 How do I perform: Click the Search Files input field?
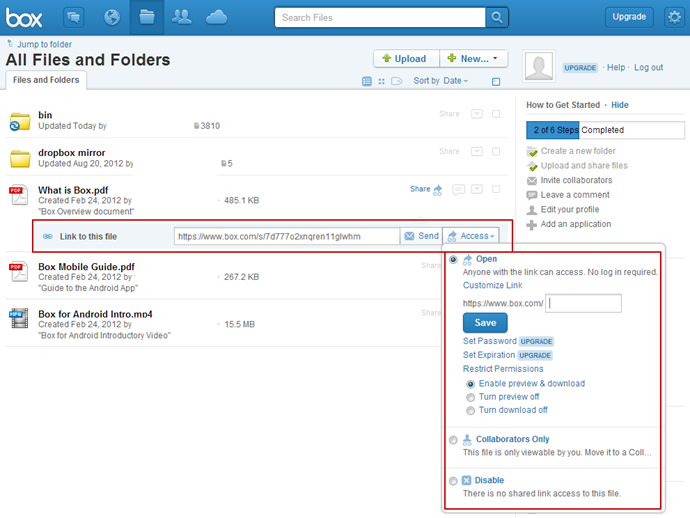[380, 18]
